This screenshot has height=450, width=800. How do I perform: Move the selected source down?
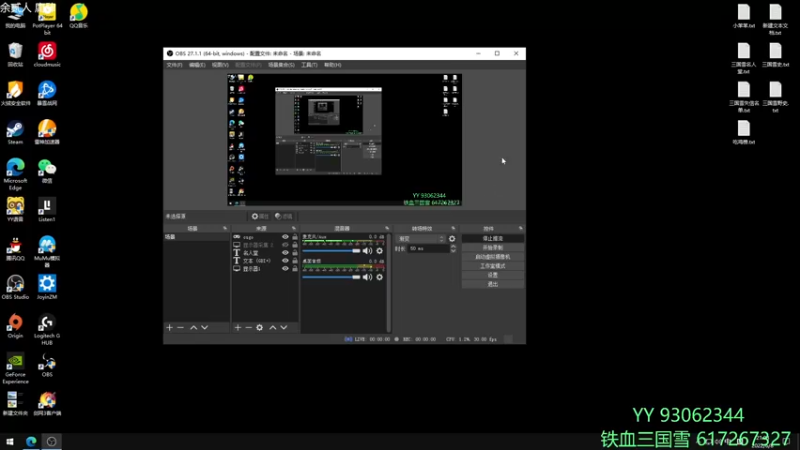click(284, 328)
